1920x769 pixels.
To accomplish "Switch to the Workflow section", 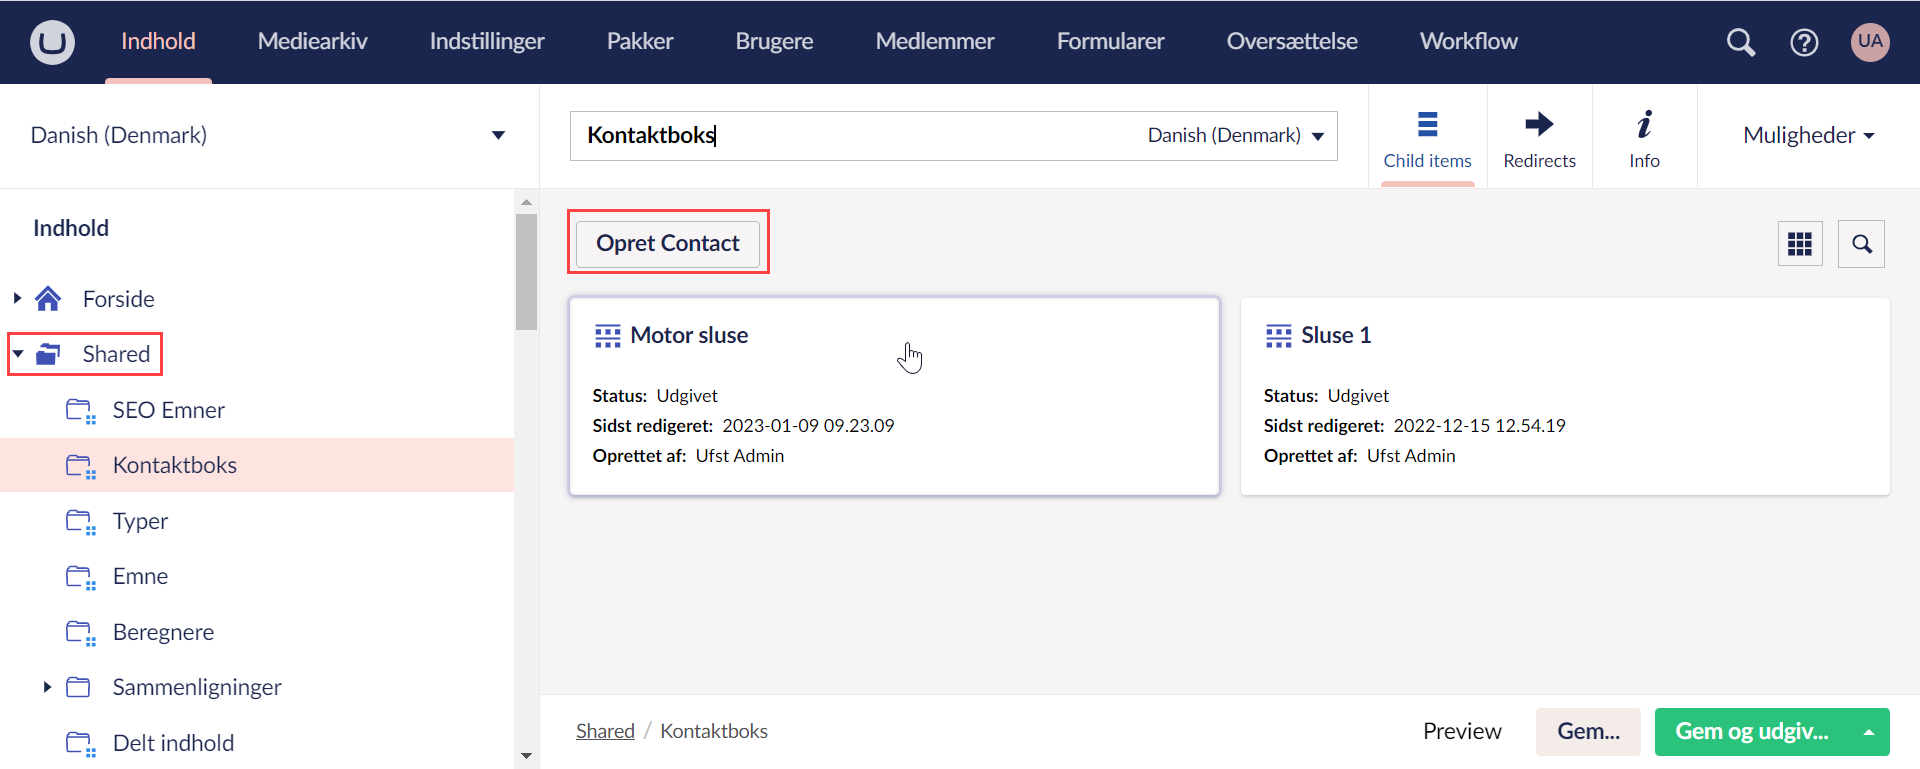I will coord(1468,42).
